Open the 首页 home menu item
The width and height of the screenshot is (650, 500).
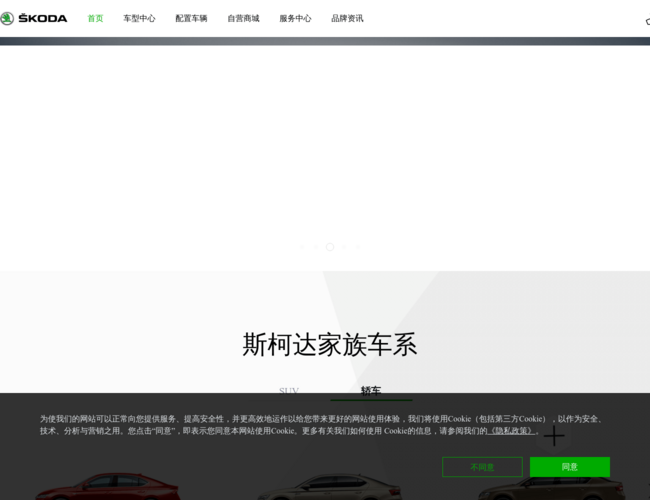pos(95,18)
